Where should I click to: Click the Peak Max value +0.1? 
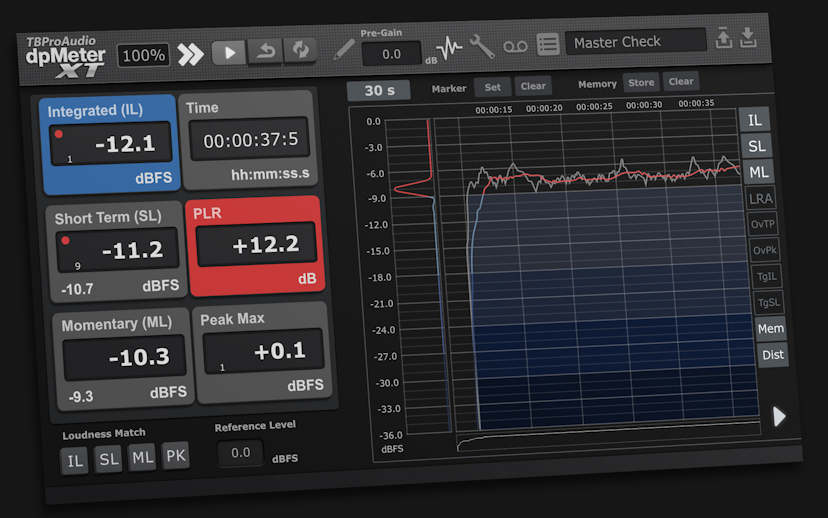pos(279,351)
